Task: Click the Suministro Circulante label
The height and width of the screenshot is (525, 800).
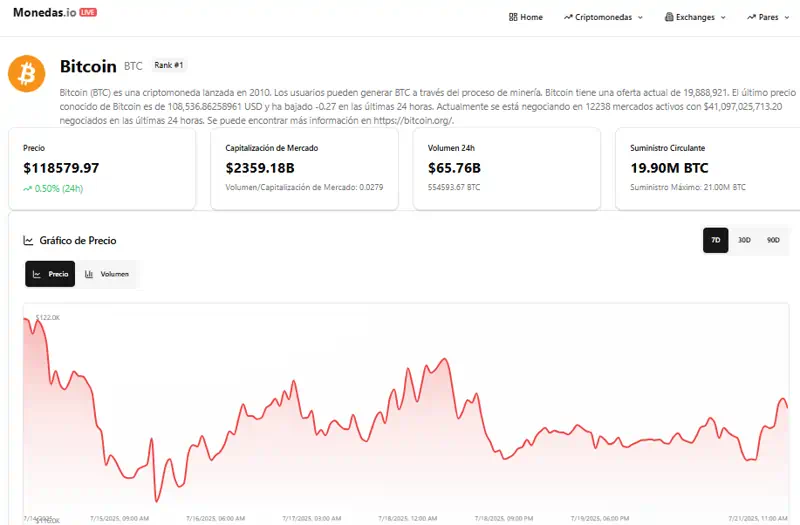Action: (667, 148)
